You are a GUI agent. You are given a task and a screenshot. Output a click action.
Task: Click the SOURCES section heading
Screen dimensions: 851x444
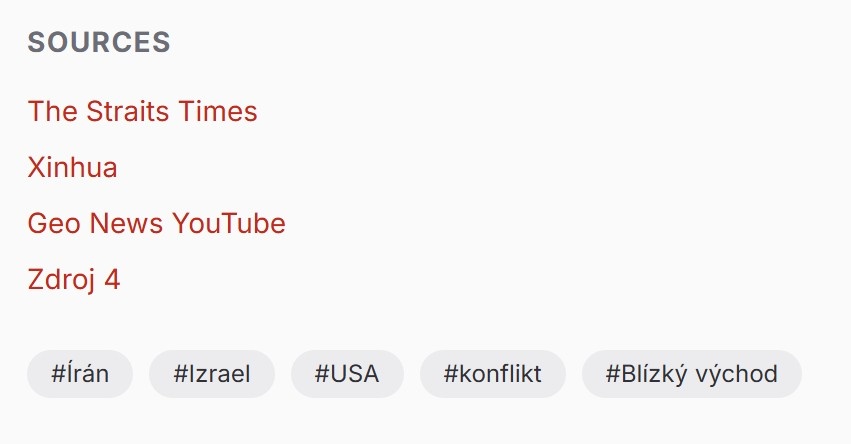click(99, 42)
